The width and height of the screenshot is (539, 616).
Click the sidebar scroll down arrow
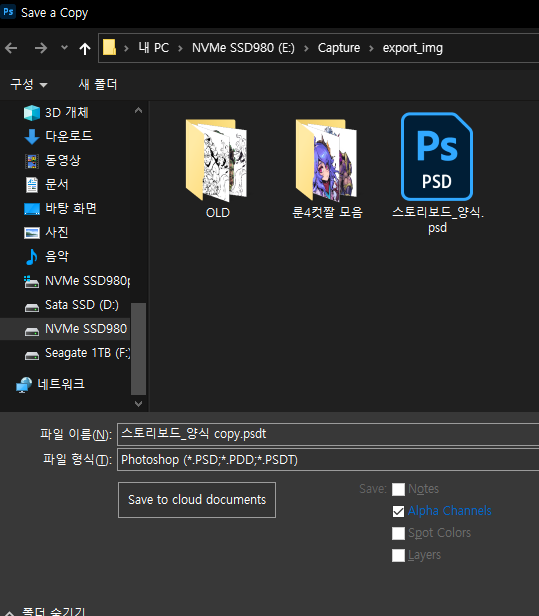(x=138, y=403)
